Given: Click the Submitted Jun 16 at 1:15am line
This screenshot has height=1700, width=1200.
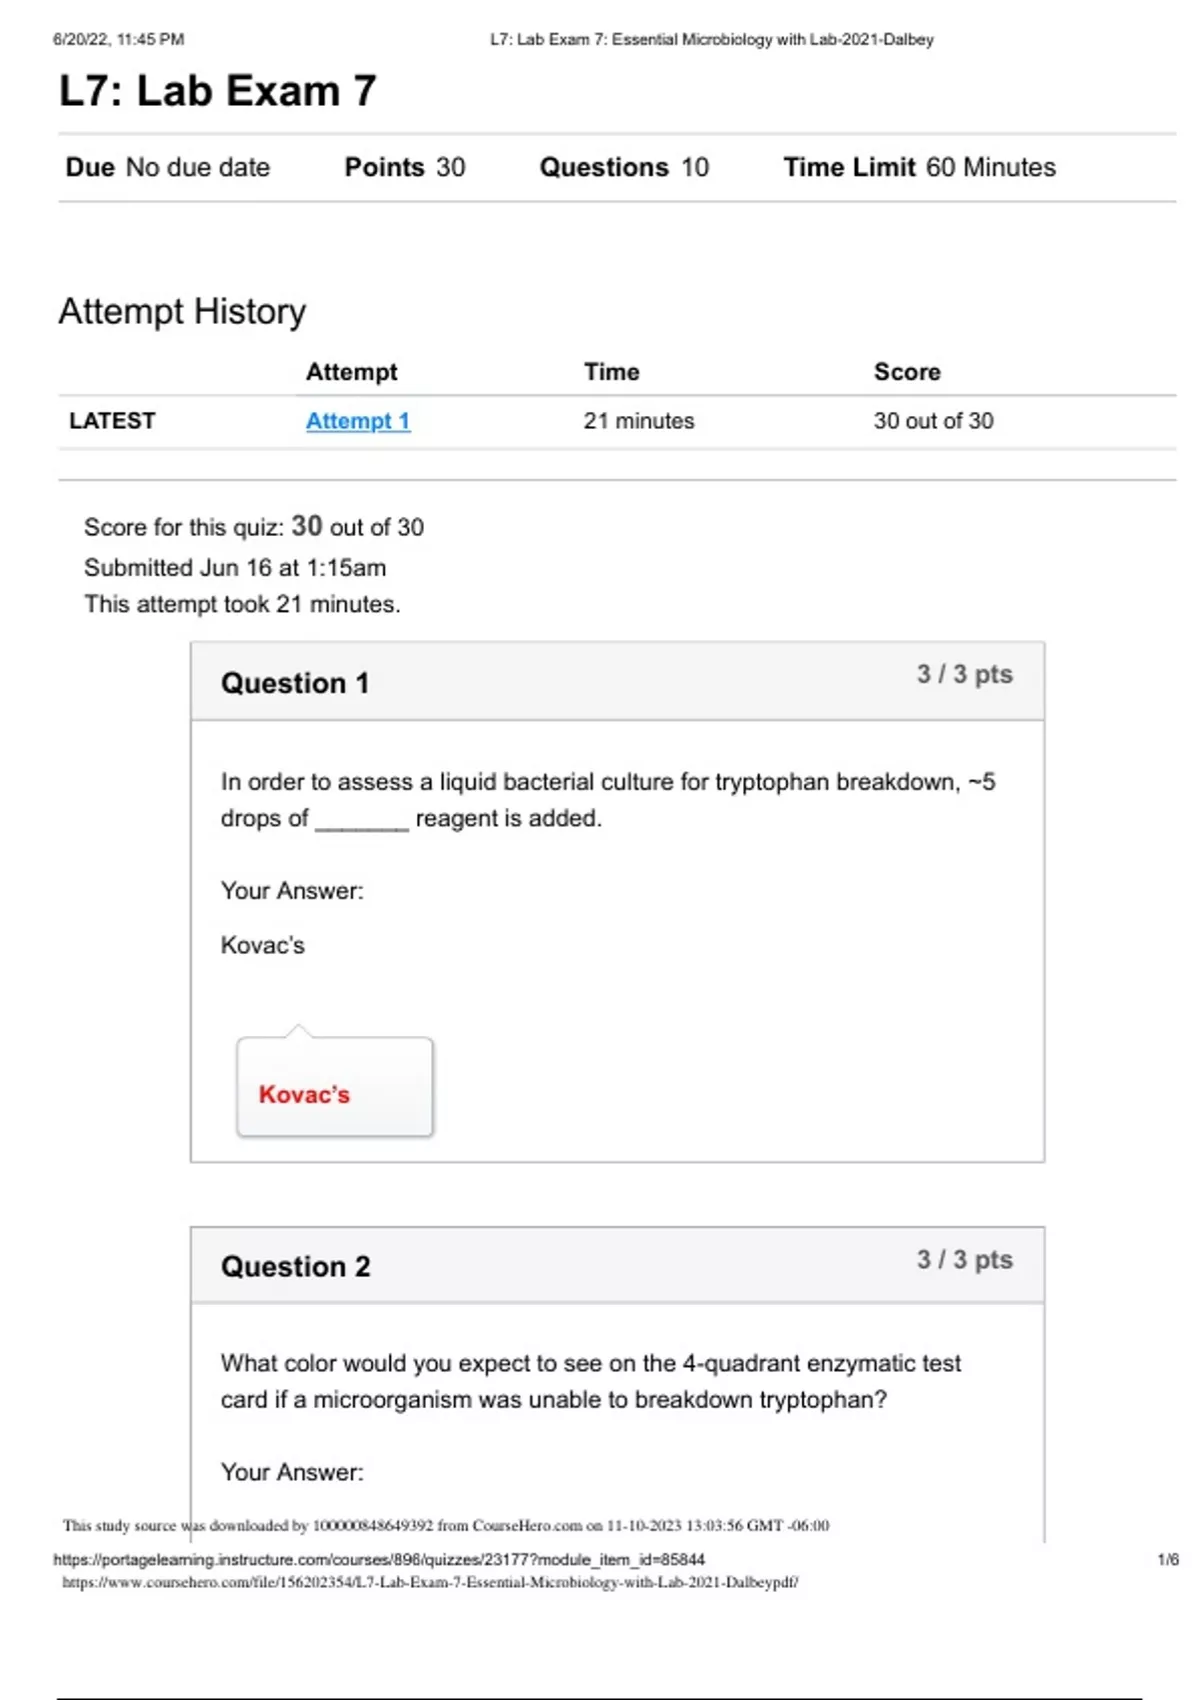Looking at the screenshot, I should click(235, 568).
